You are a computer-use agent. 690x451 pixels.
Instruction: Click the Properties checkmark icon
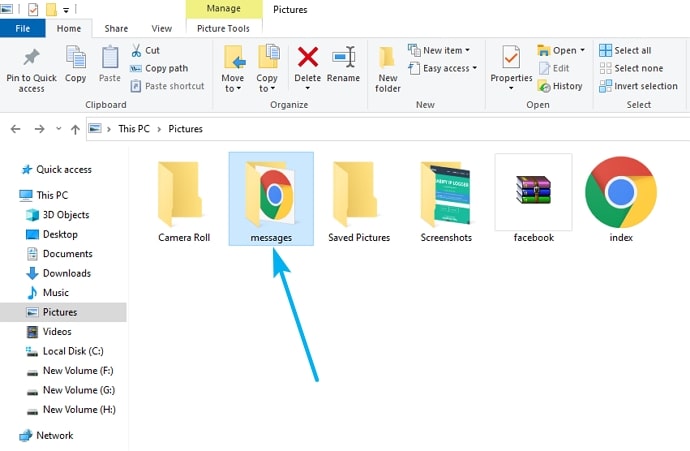[x=511, y=58]
